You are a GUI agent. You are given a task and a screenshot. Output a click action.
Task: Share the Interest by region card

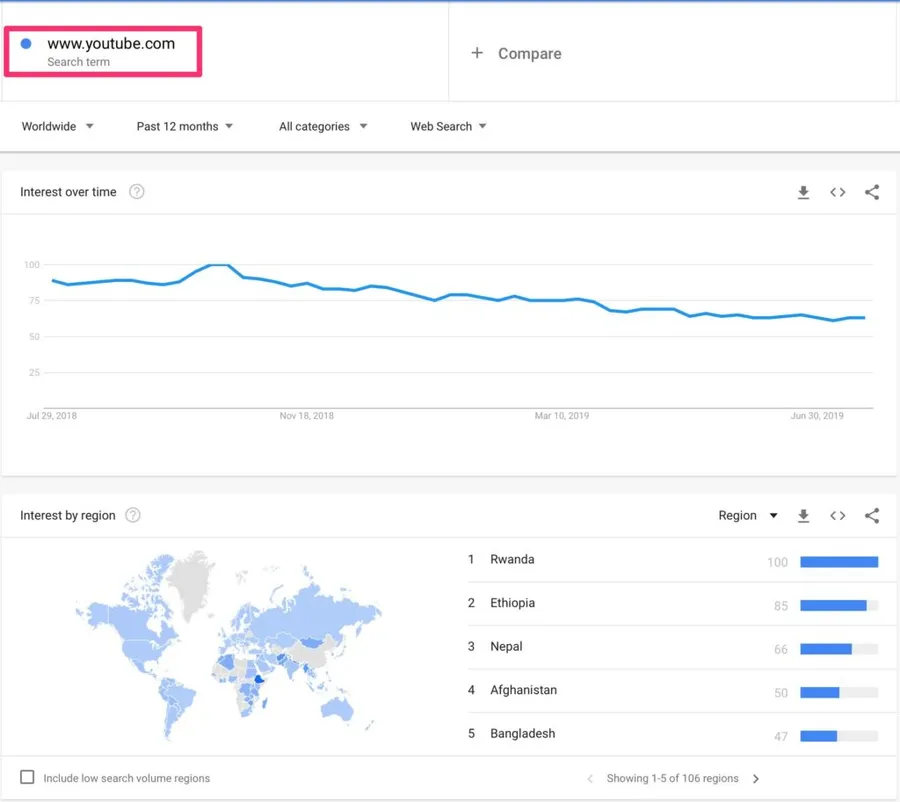click(872, 516)
